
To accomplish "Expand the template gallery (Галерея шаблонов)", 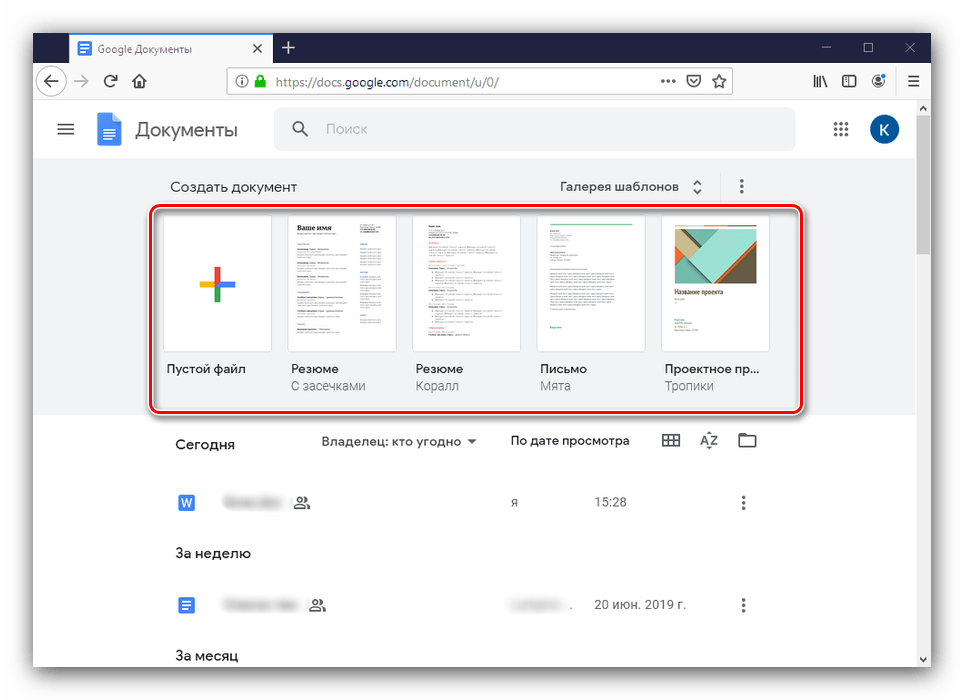I will 630,187.
